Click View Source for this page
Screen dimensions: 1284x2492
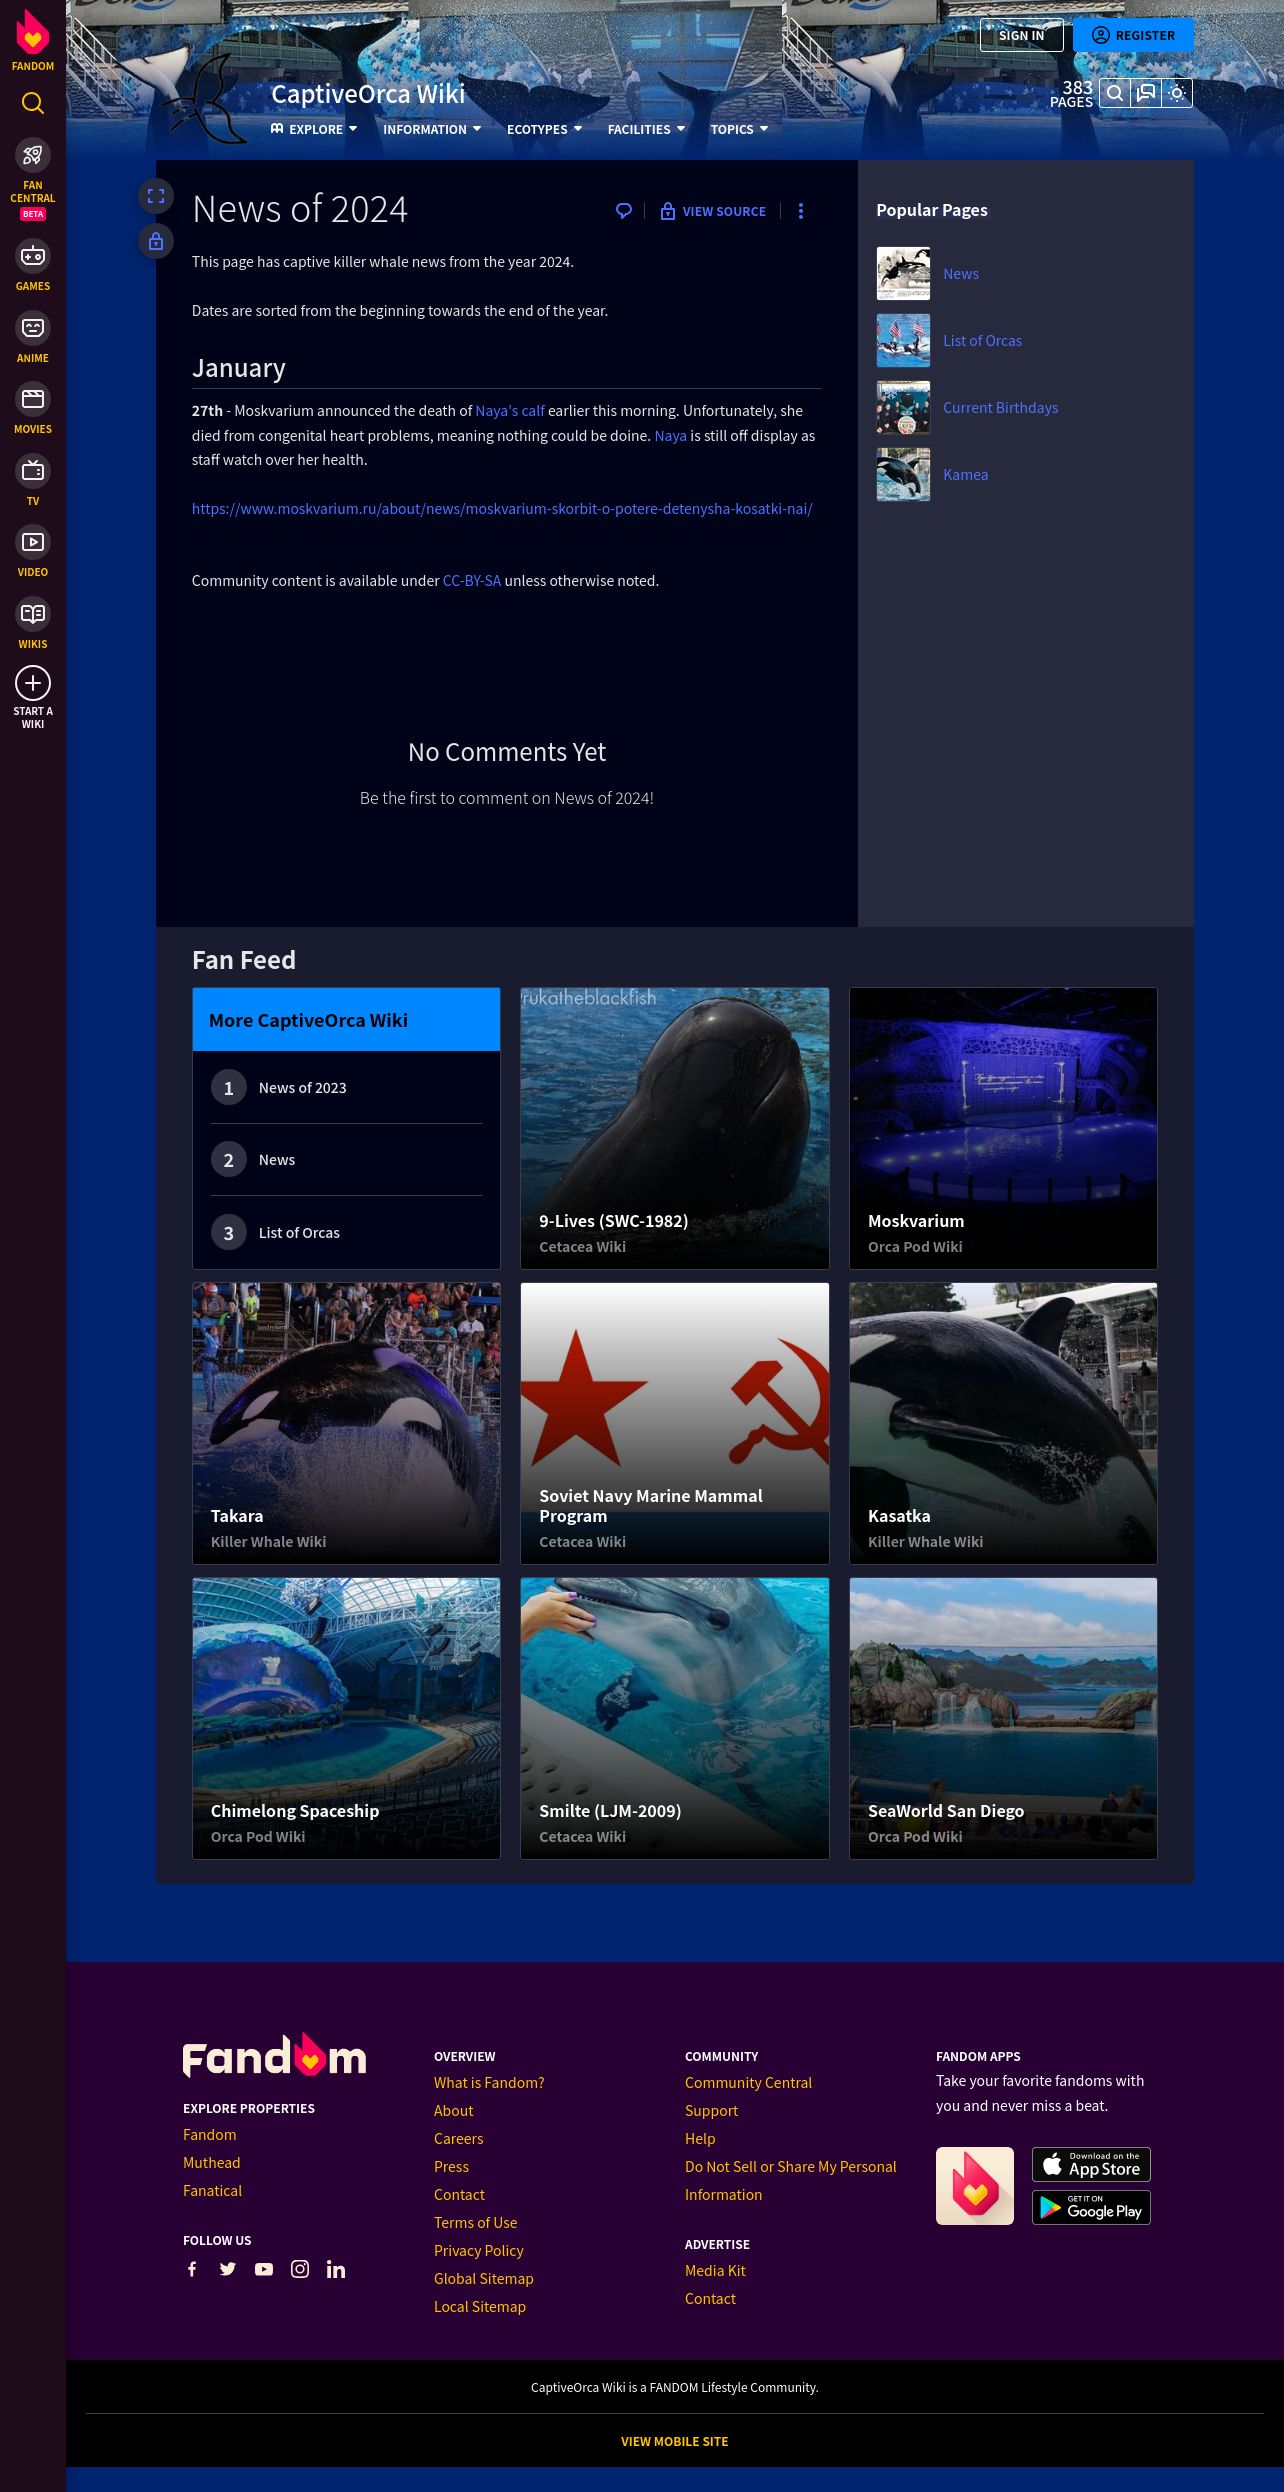(x=713, y=211)
